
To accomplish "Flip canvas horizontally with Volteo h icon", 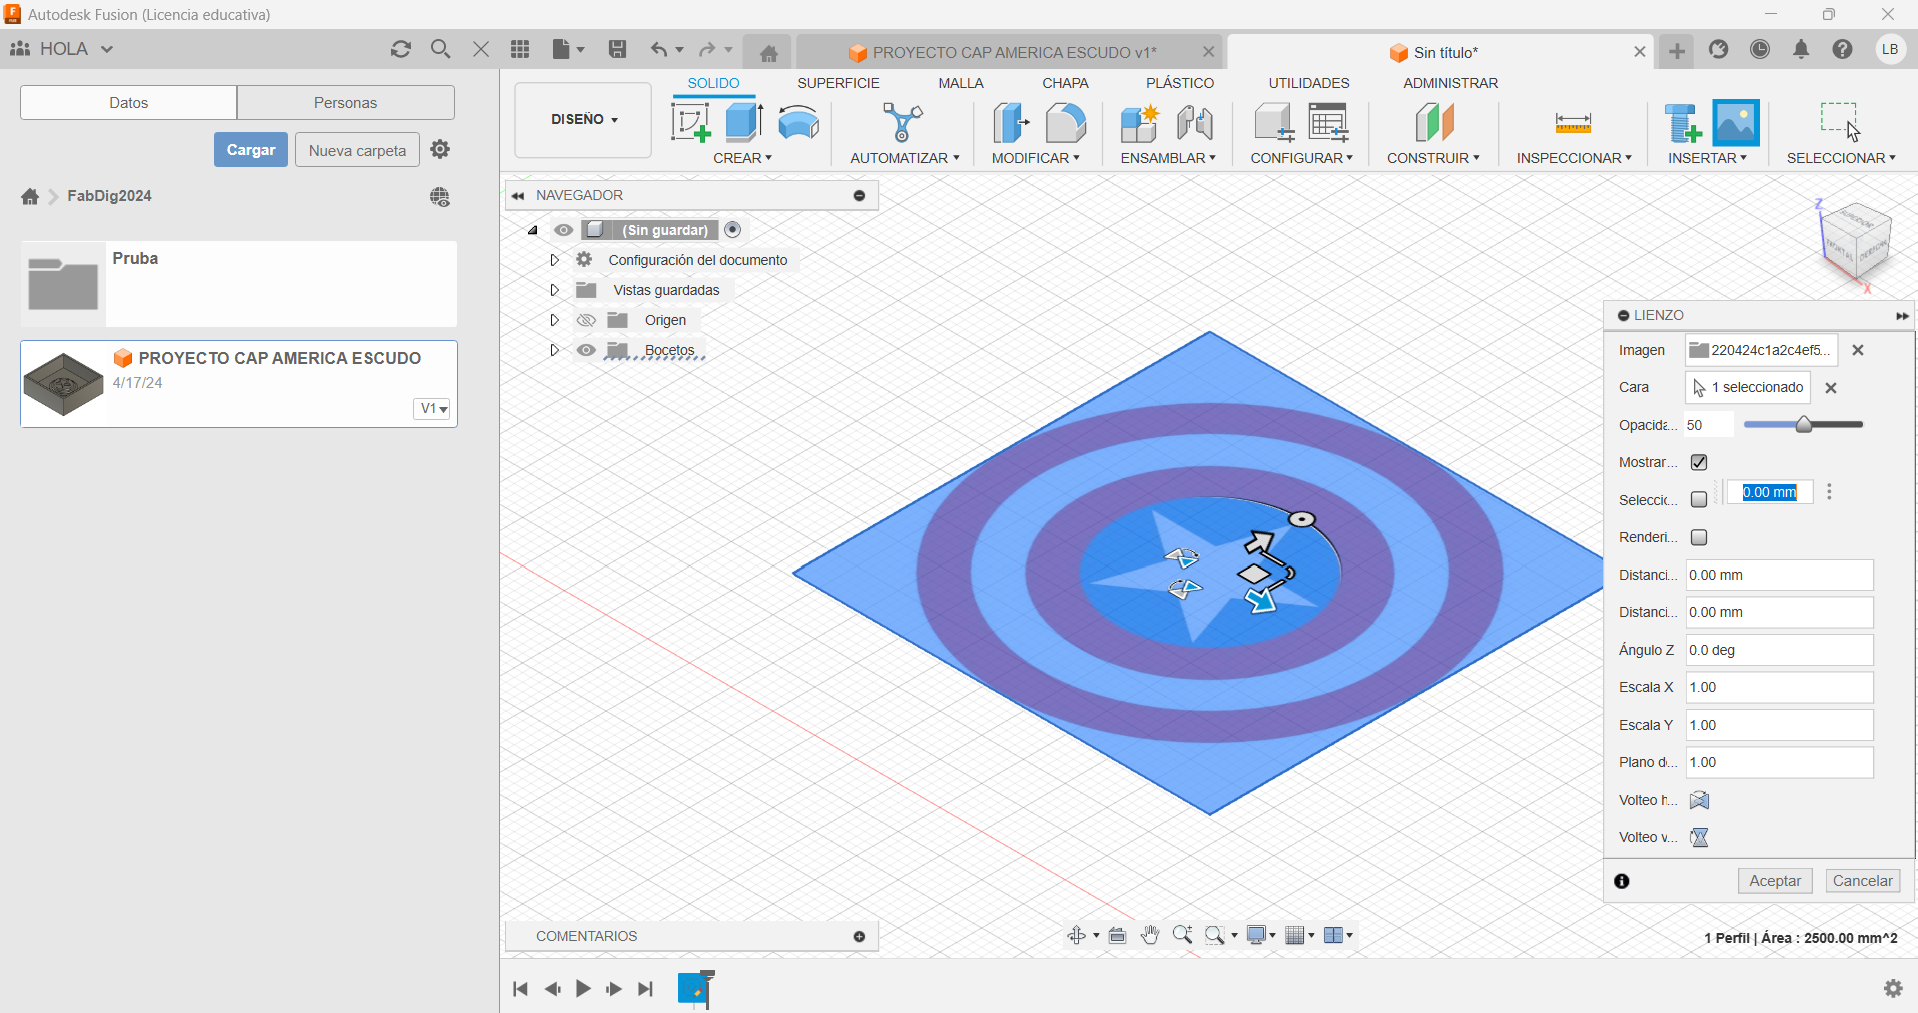I will tap(1699, 800).
